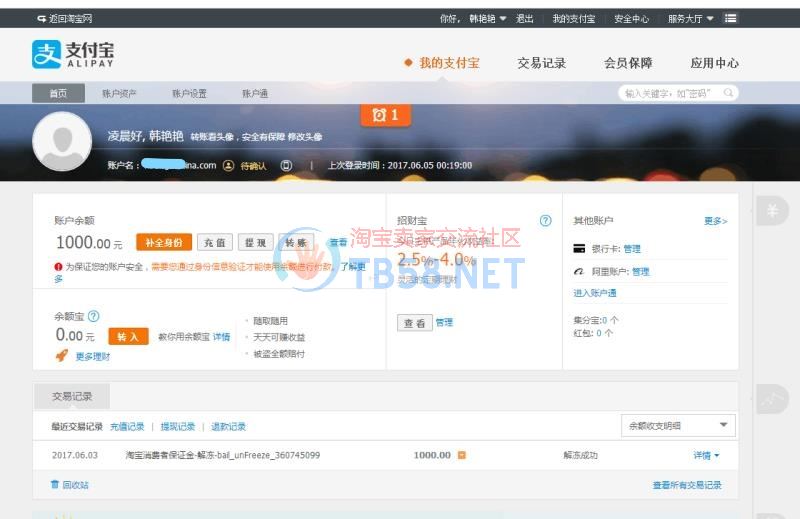
Task: Open the 招财宝 help question mark
Action: tap(545, 220)
